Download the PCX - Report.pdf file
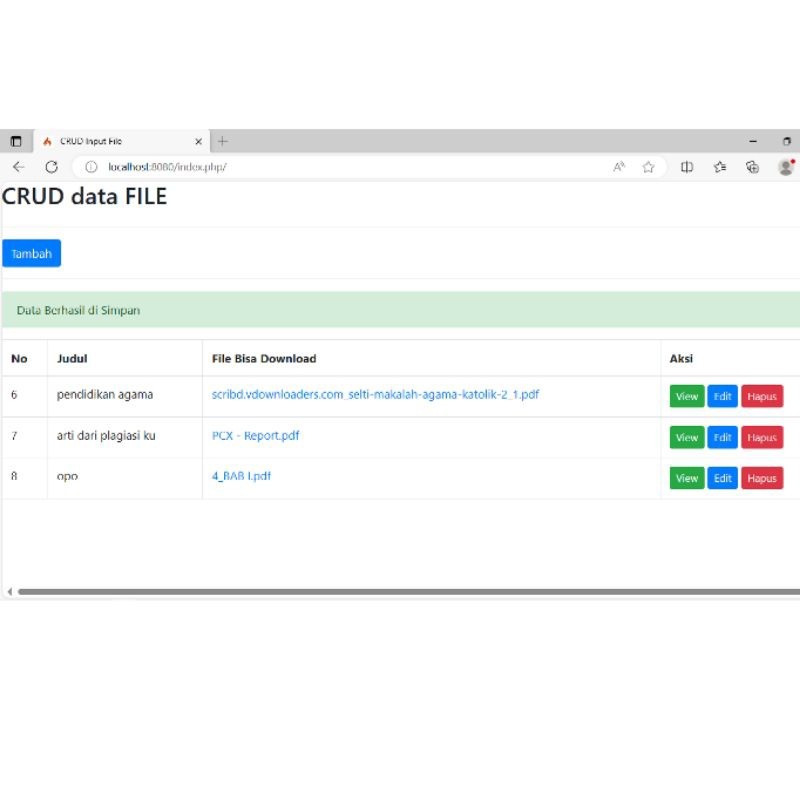The height and width of the screenshot is (800, 800). pos(254,436)
